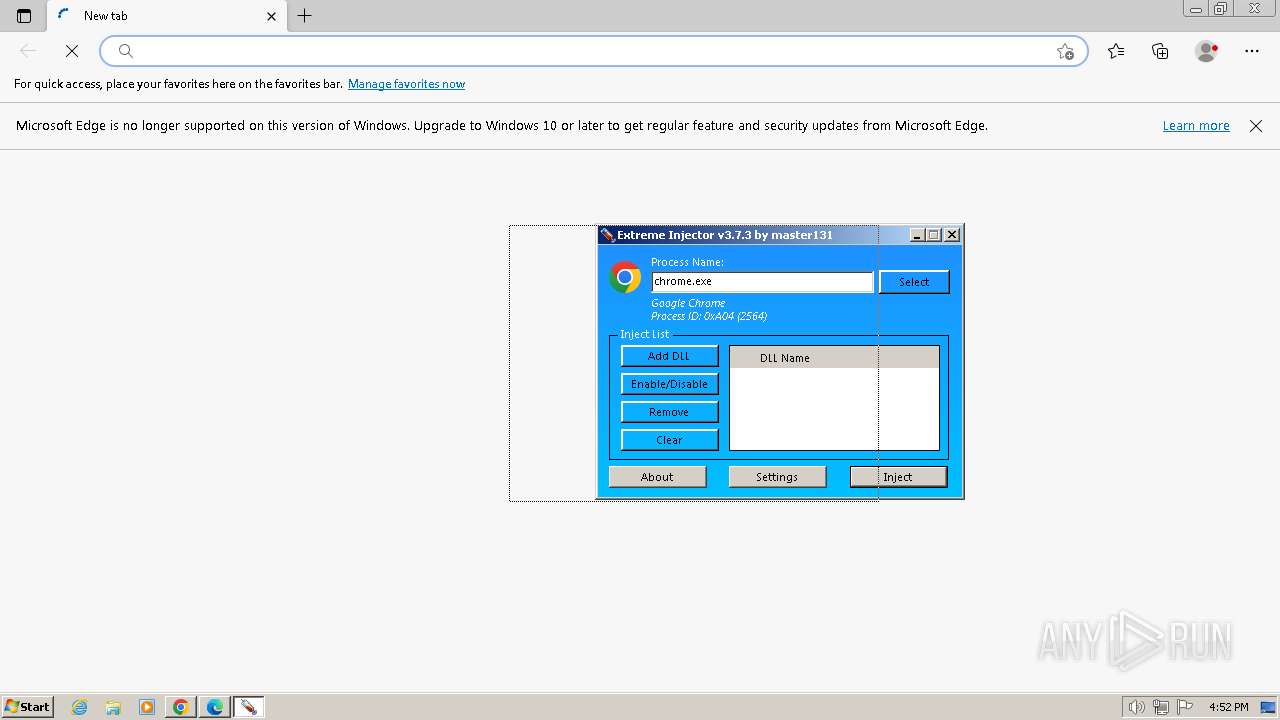
Task: Switch to Chrome in taskbar
Action: pyautogui.click(x=180, y=707)
